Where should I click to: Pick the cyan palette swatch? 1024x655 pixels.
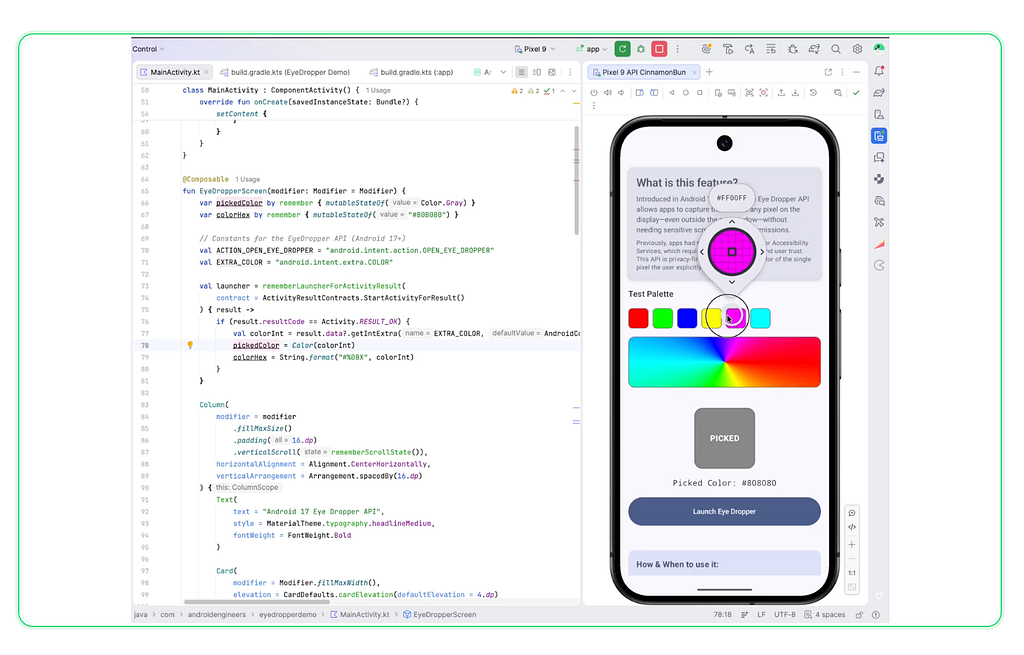(760, 318)
